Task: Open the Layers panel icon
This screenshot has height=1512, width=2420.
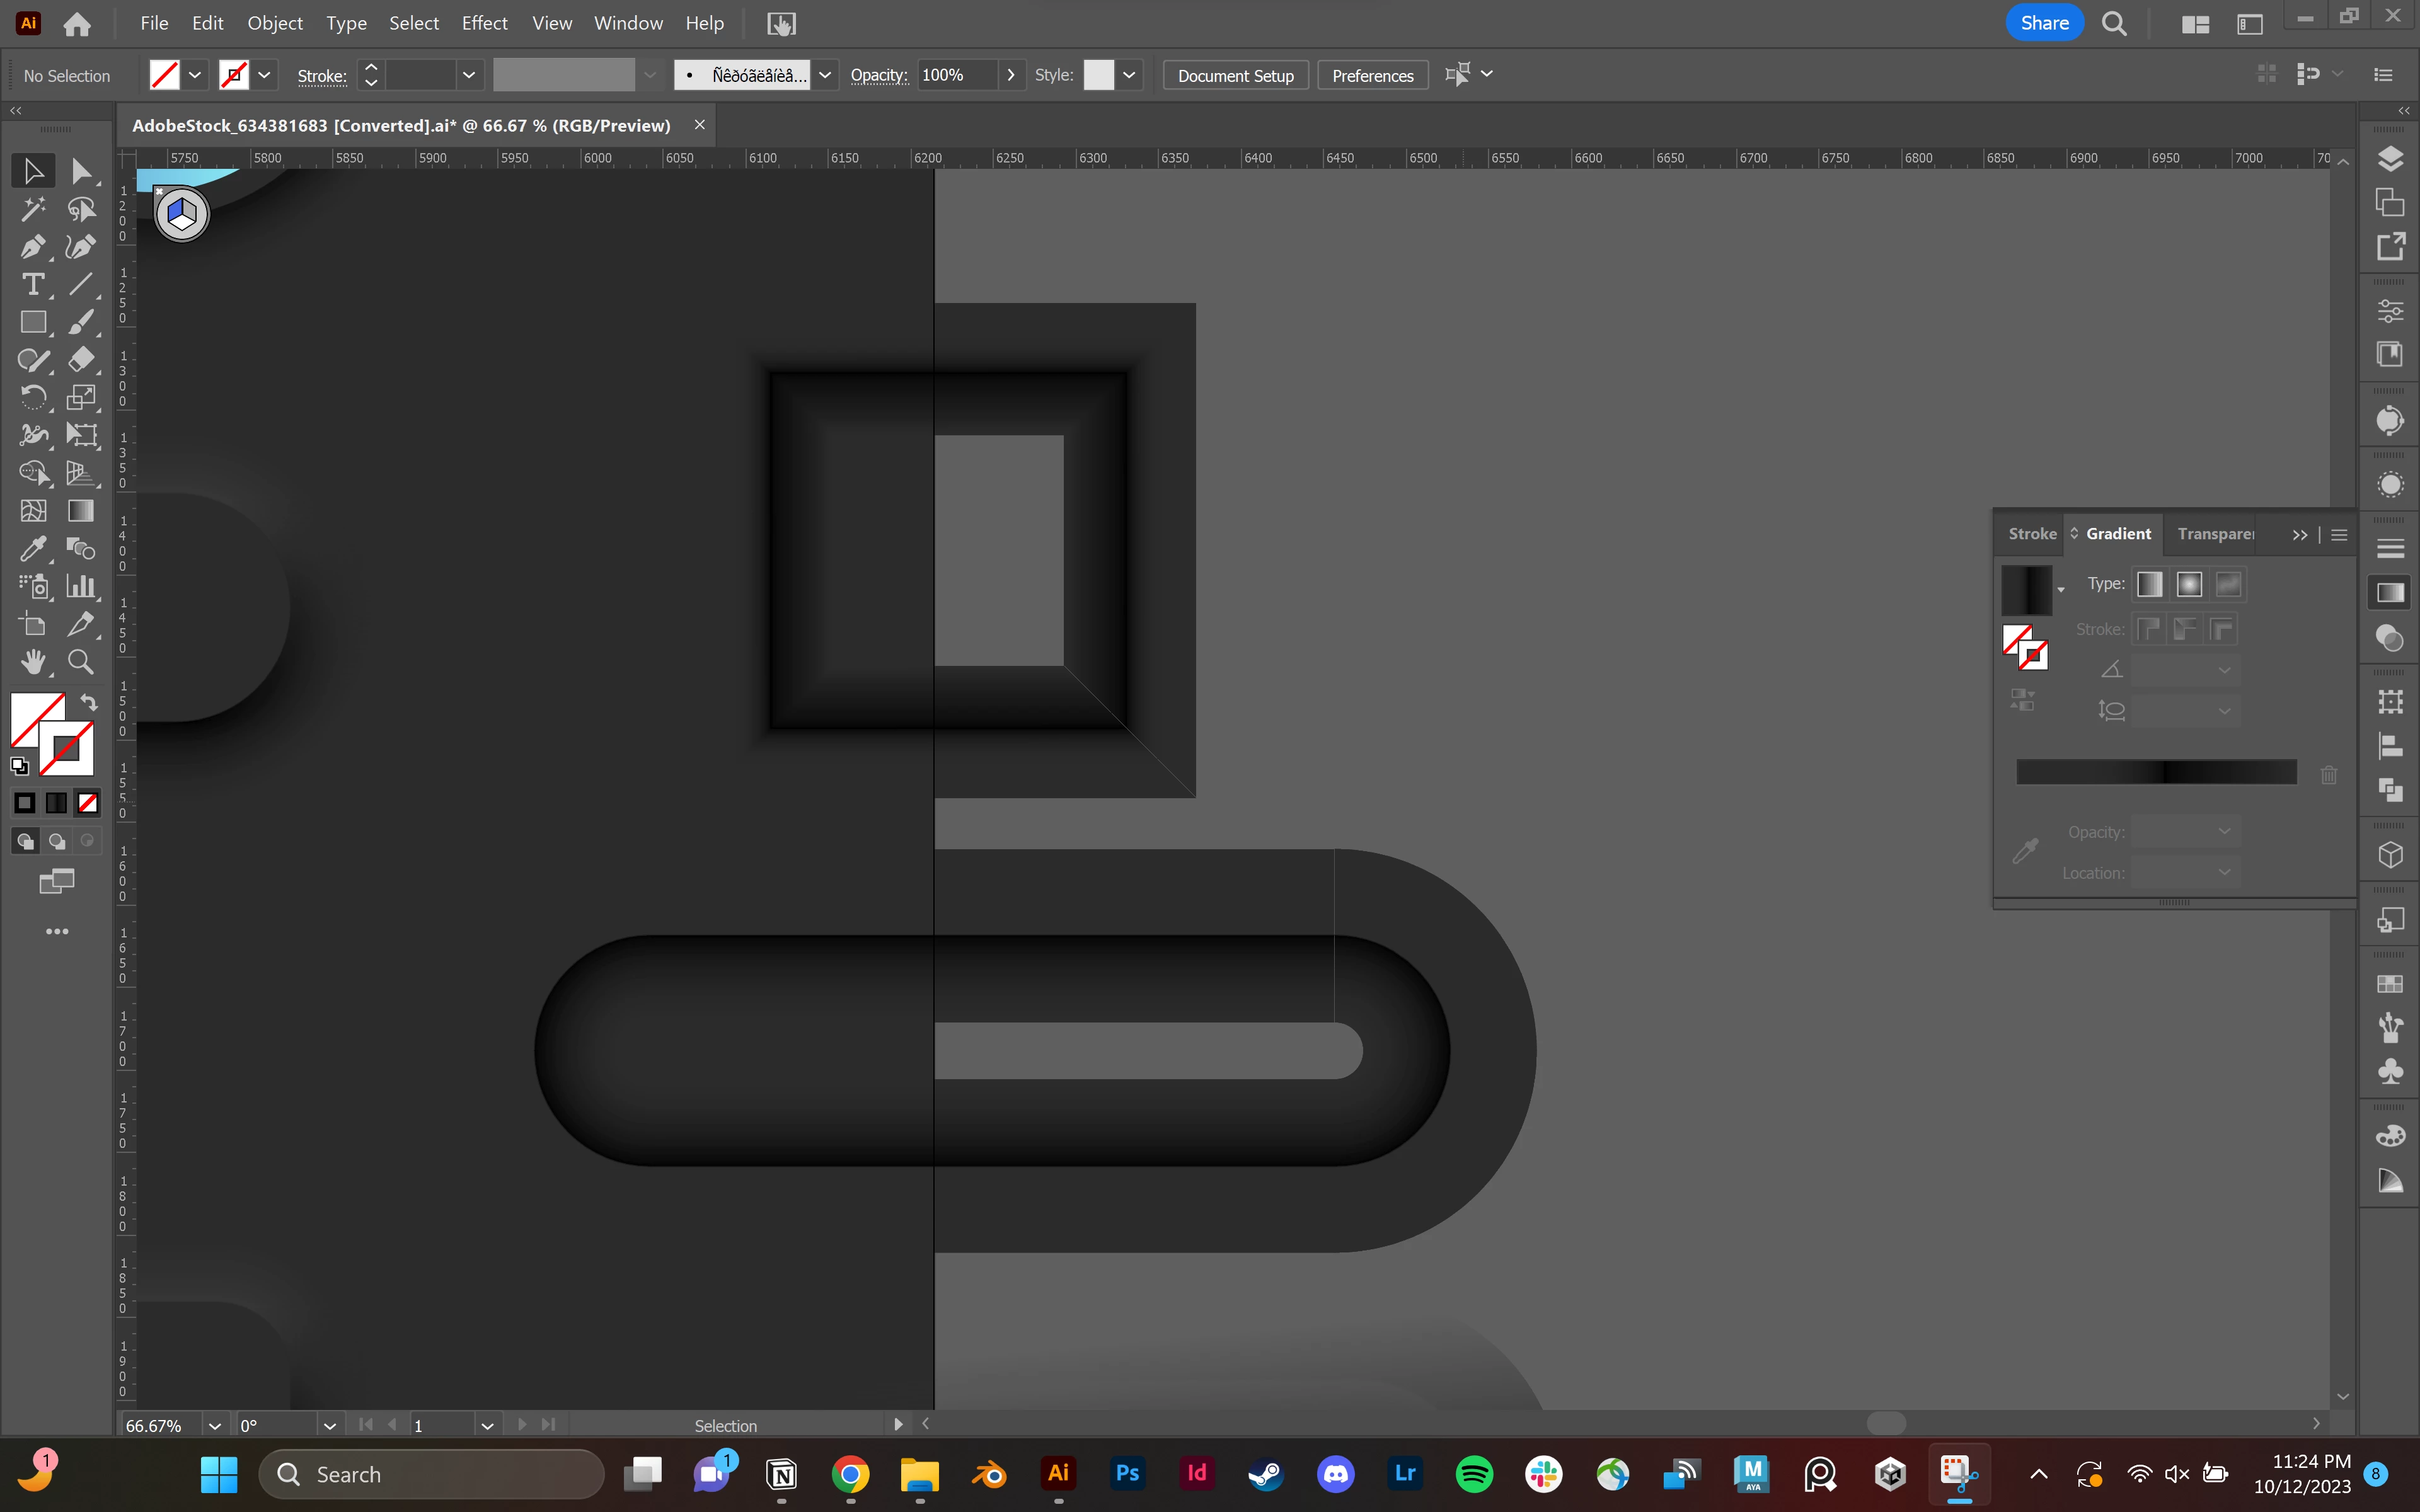Action: [x=2390, y=159]
